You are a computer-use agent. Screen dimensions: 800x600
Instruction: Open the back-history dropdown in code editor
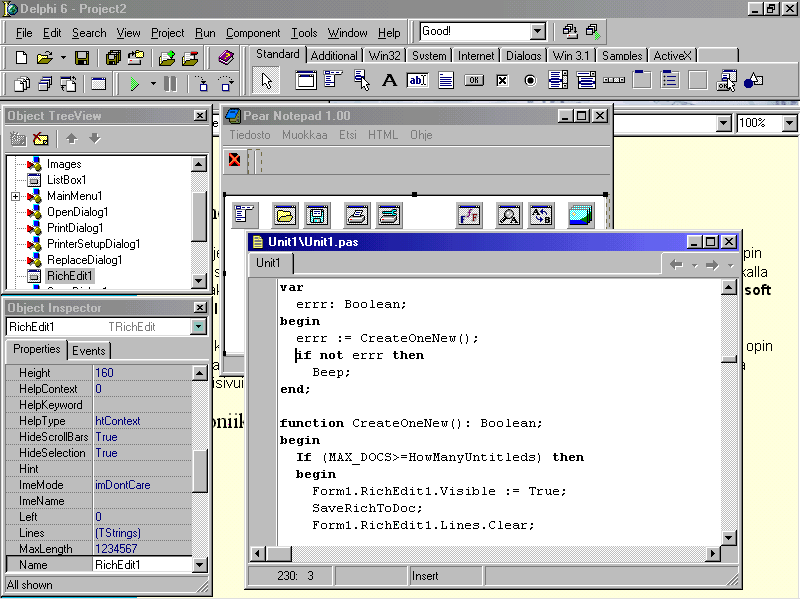(x=694, y=265)
